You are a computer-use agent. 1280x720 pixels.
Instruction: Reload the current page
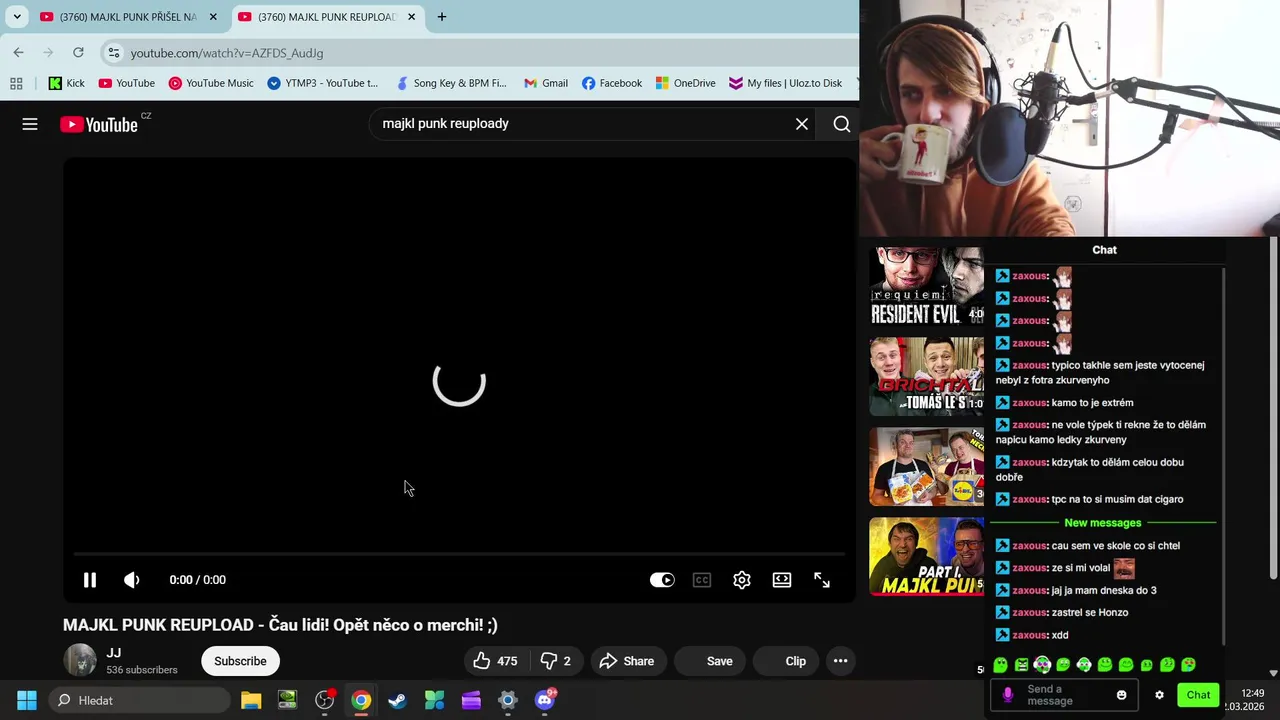pos(78,52)
